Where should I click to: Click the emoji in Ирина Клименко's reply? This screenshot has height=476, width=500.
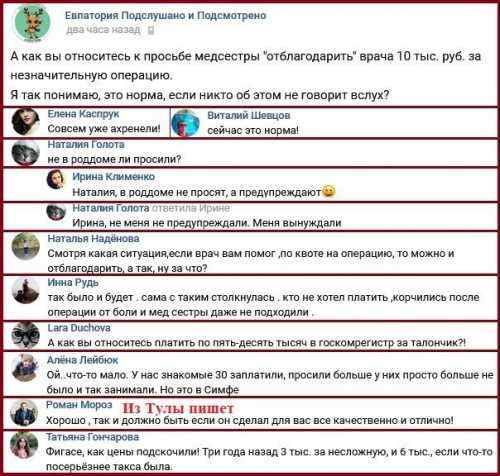(x=329, y=192)
